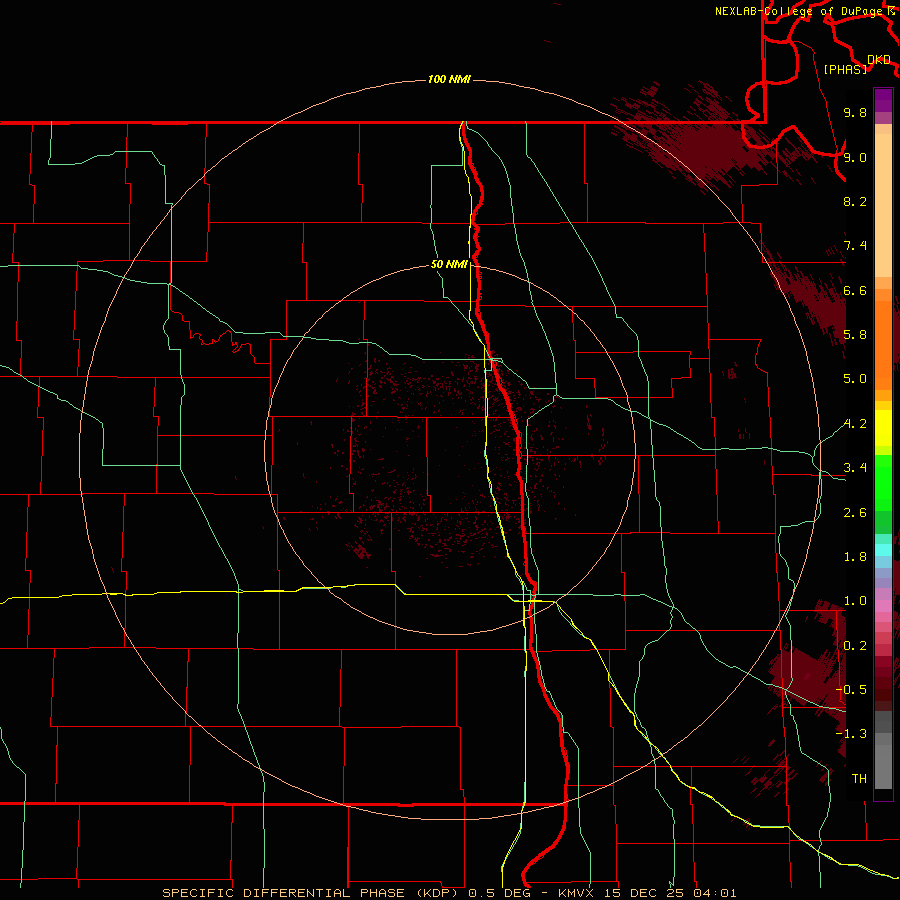Image resolution: width=900 pixels, height=900 pixels.
Task: Click the 1.0 color scale value
Action: tap(855, 601)
